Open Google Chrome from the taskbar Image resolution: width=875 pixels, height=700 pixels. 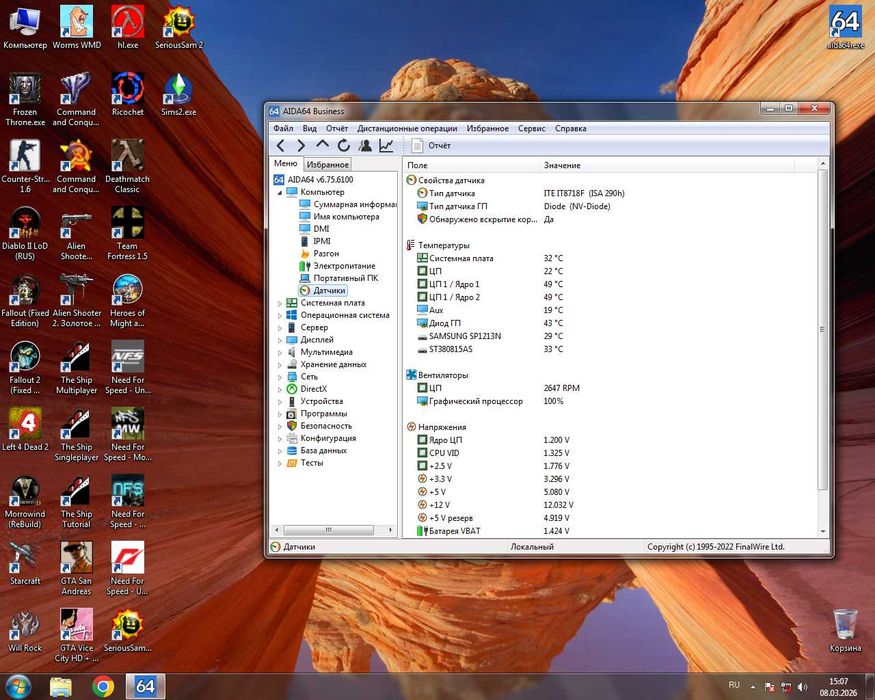[103, 686]
